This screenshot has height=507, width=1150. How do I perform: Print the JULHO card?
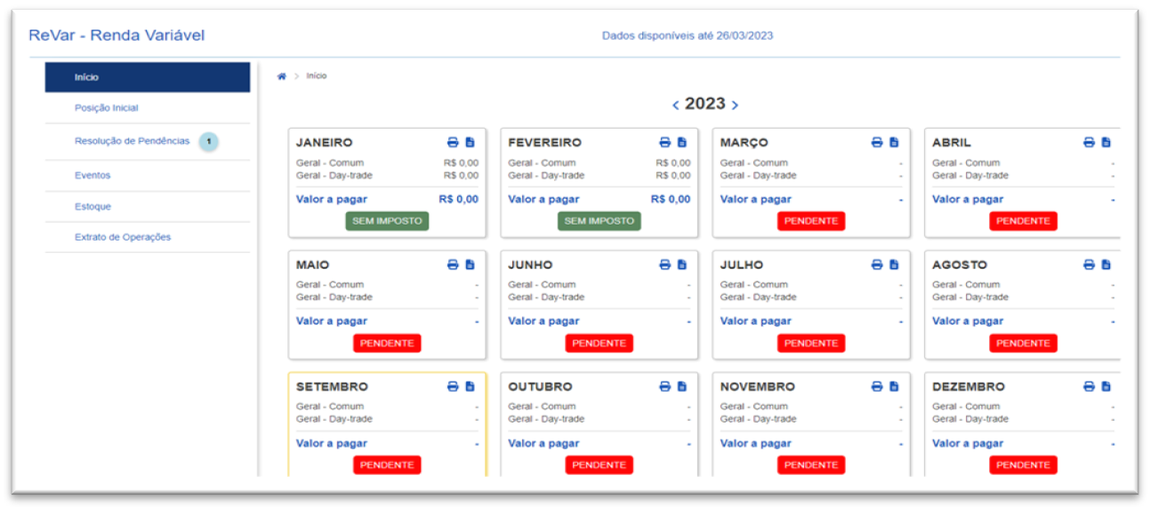(x=876, y=264)
